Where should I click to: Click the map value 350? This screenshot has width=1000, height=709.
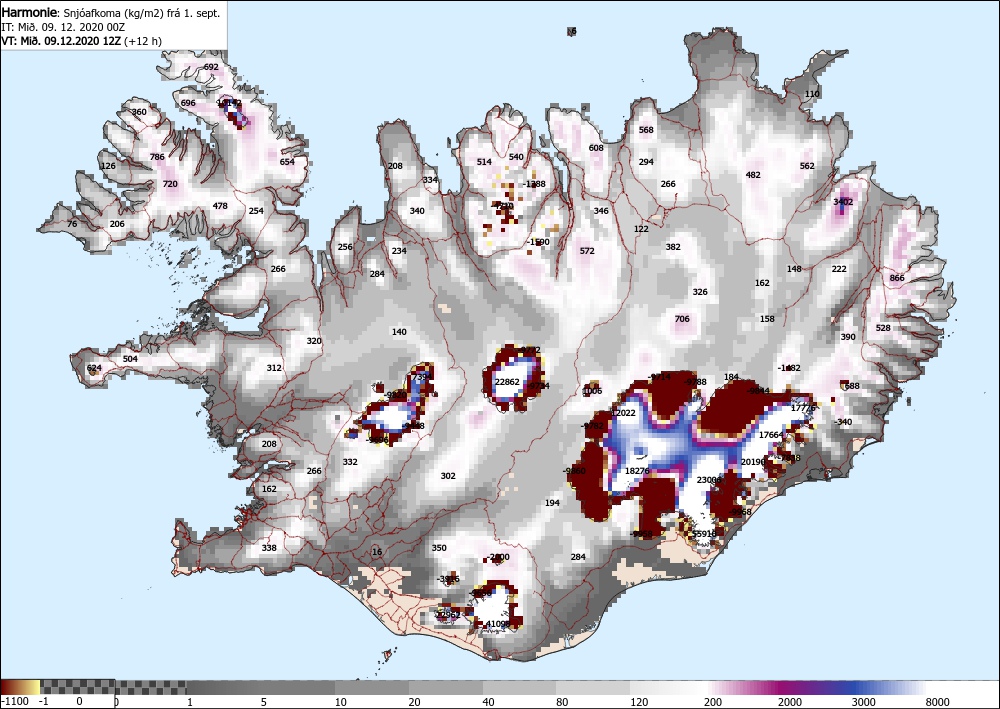(439, 548)
